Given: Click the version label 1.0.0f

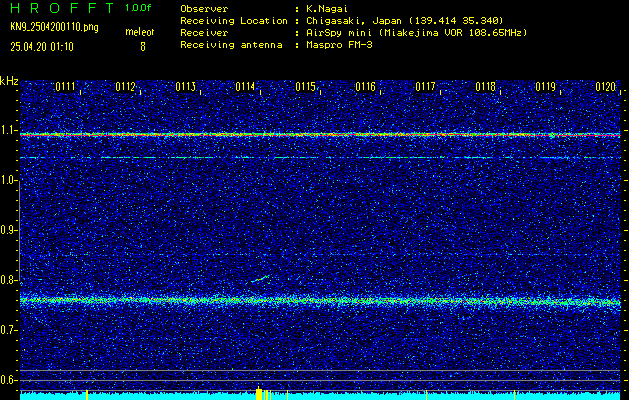Looking at the screenshot, I should pos(138,8).
